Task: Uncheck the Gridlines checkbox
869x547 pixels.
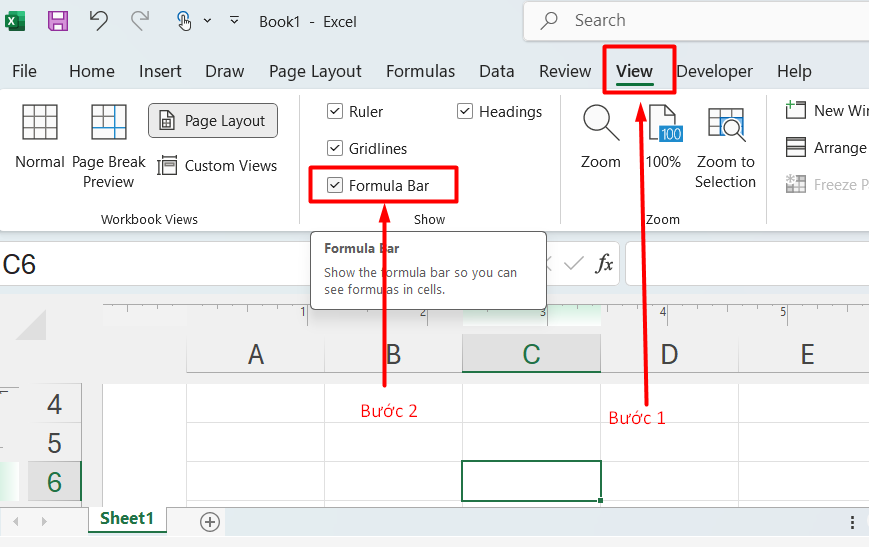Action: click(335, 149)
